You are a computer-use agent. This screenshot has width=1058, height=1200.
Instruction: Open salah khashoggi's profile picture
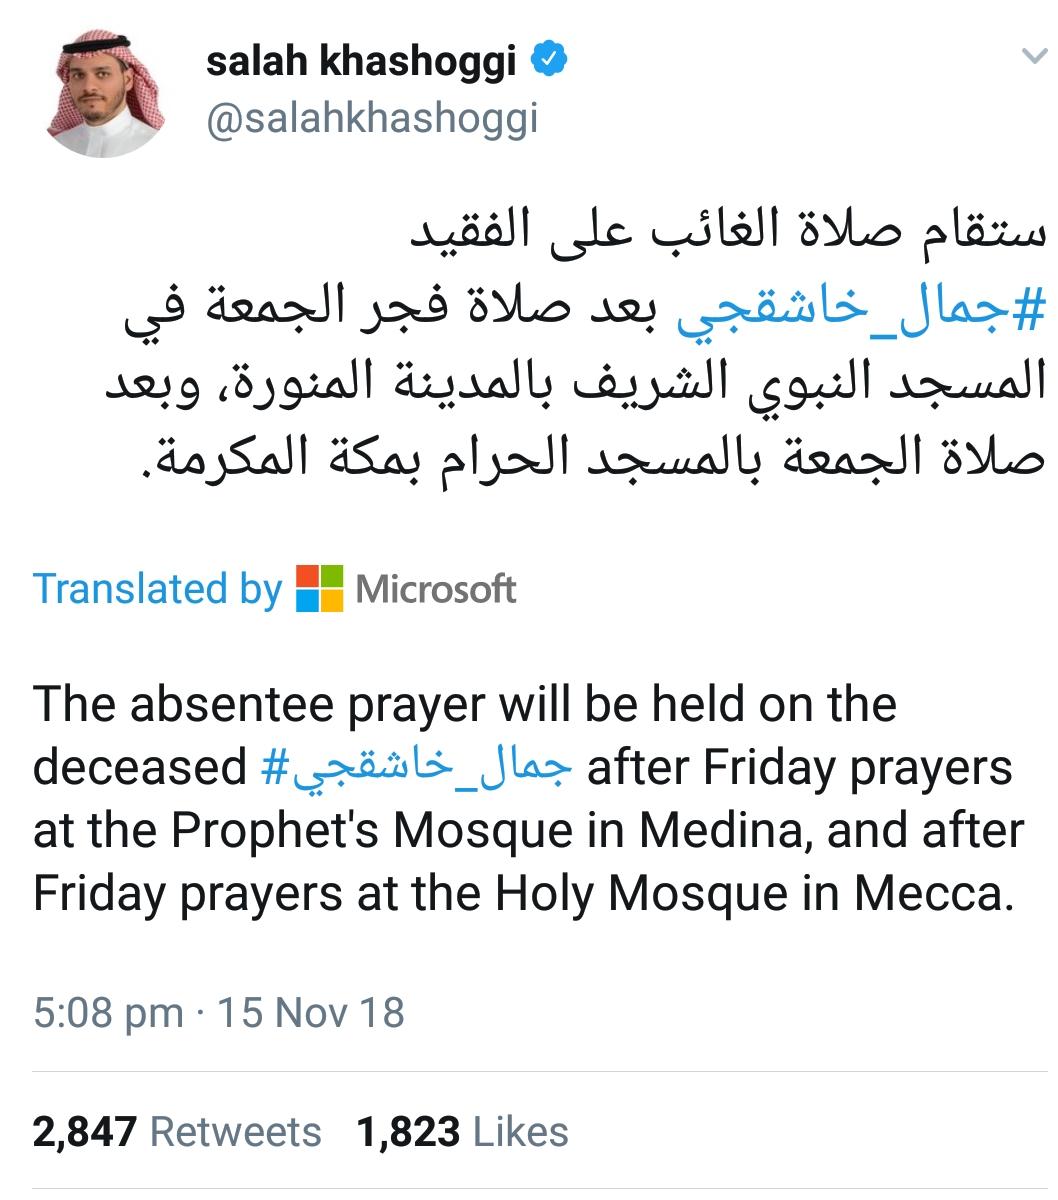tap(105, 93)
